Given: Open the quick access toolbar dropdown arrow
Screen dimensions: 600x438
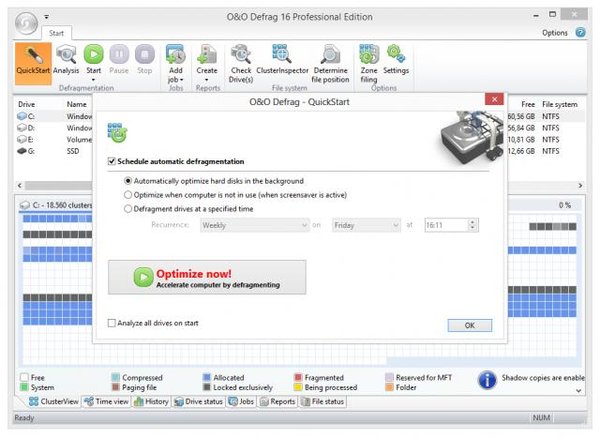Looking at the screenshot, I should [46, 17].
